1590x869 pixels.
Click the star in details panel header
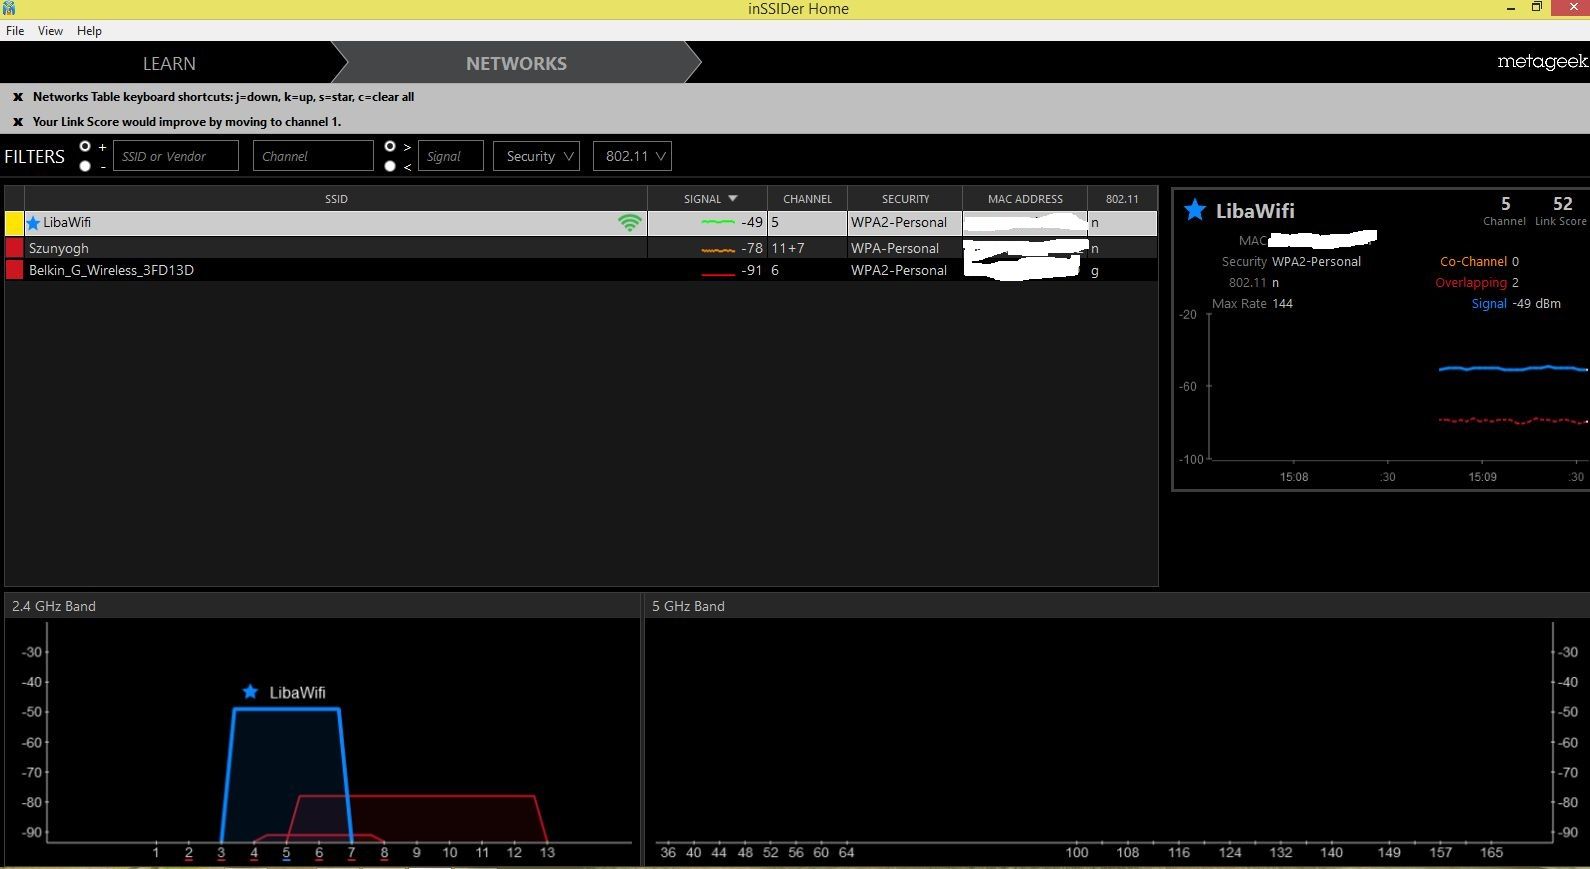[1194, 210]
